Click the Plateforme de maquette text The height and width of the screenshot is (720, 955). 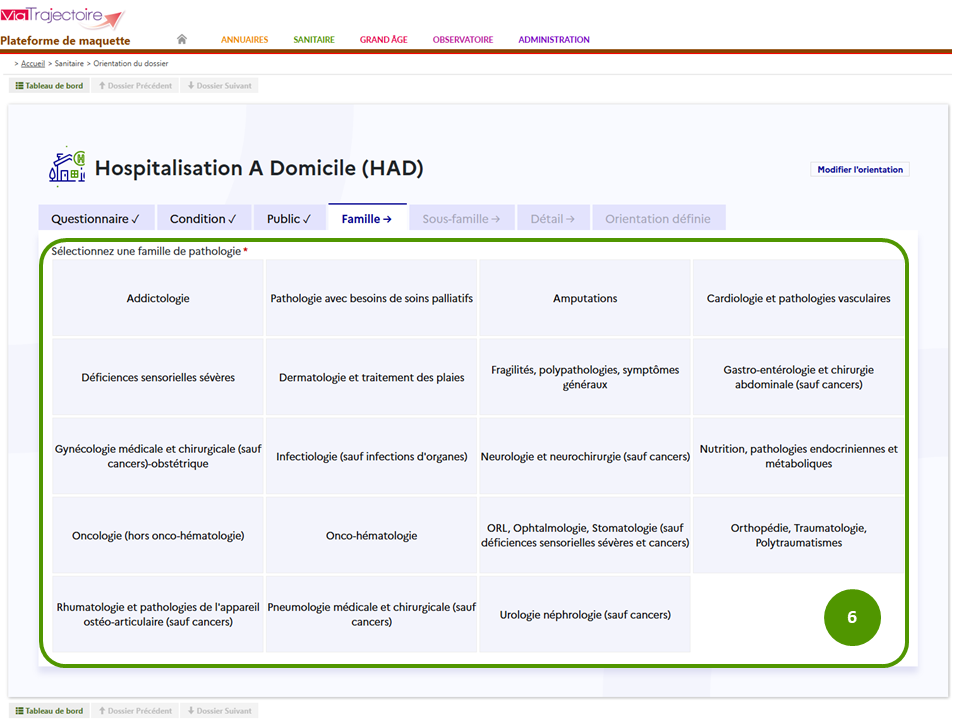click(65, 41)
